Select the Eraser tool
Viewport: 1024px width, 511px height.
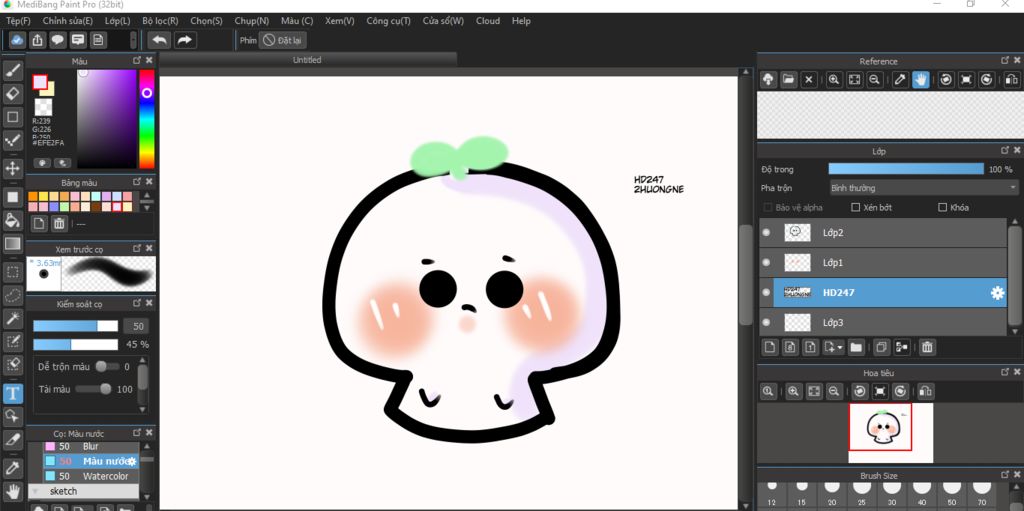pyautogui.click(x=13, y=93)
